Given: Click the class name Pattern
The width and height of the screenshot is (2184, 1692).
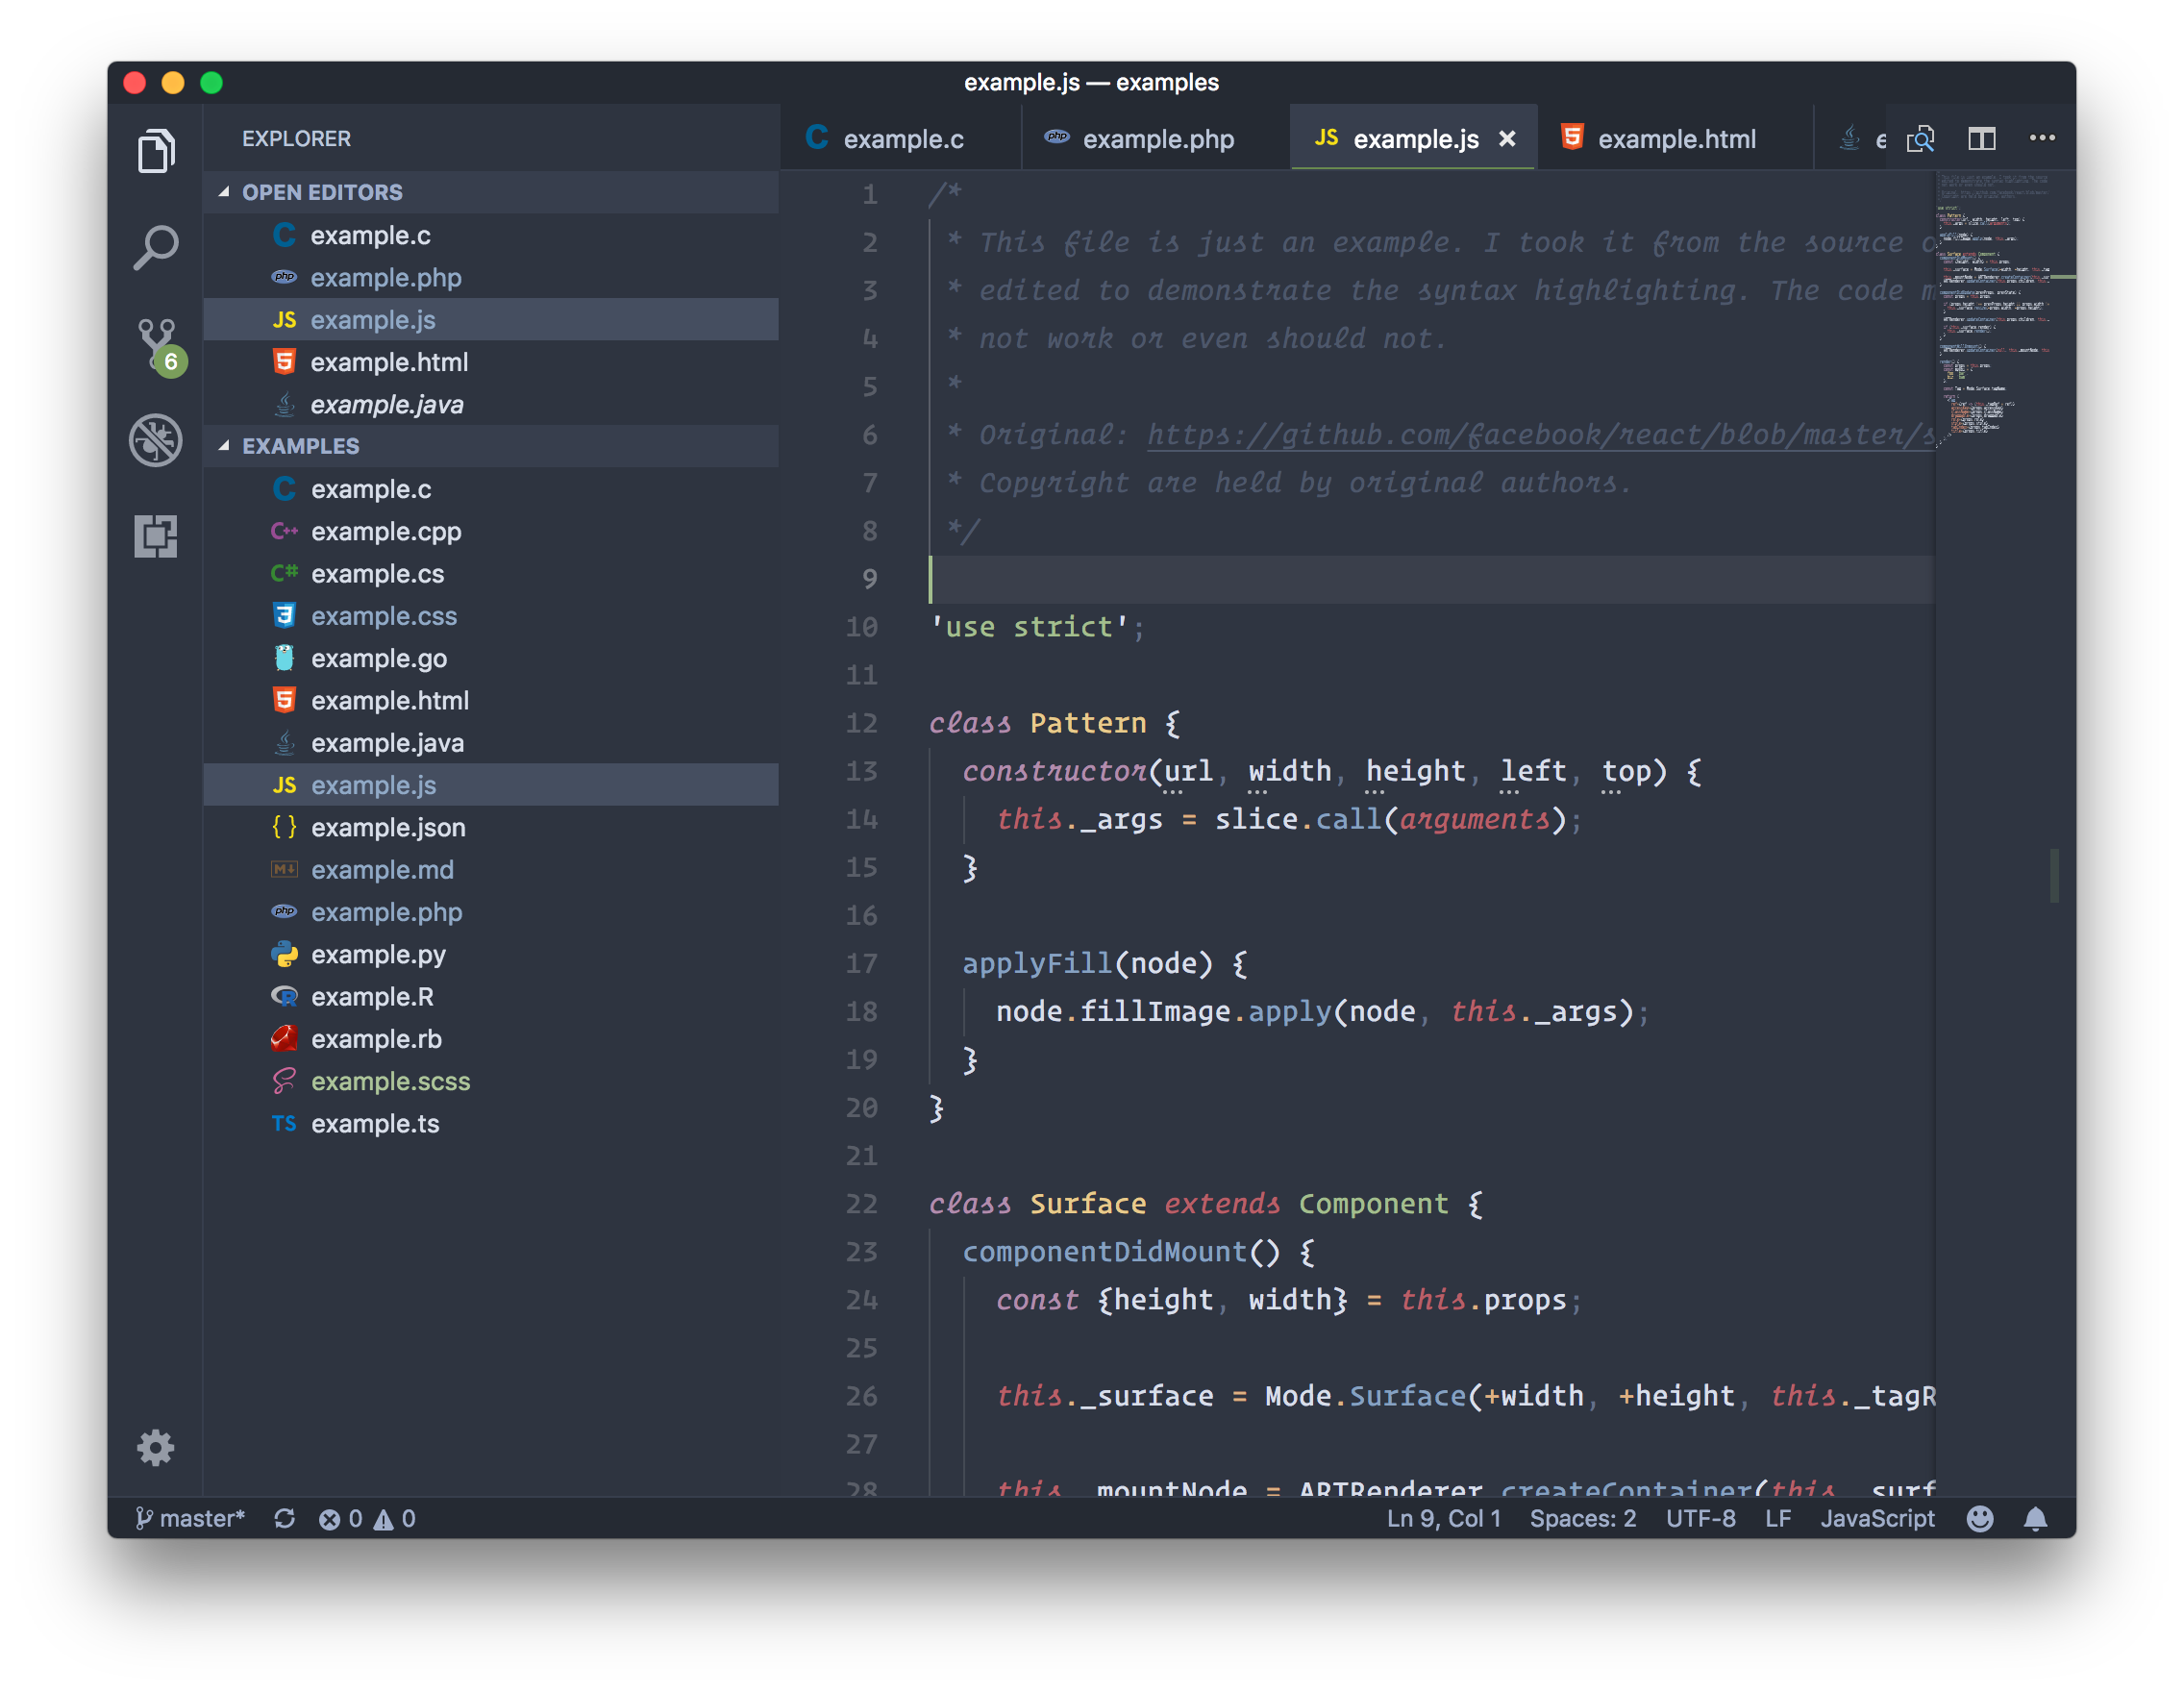Looking at the screenshot, I should (x=1088, y=723).
